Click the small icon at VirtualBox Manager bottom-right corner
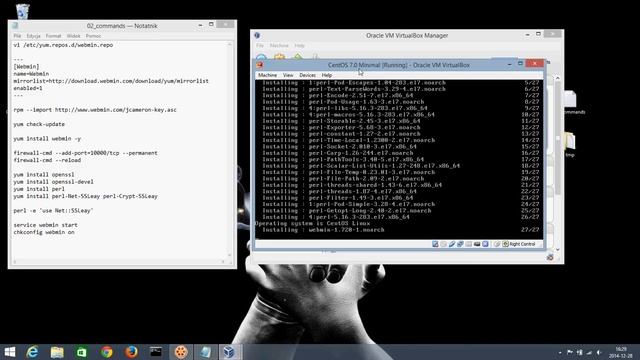 [x=550, y=257]
